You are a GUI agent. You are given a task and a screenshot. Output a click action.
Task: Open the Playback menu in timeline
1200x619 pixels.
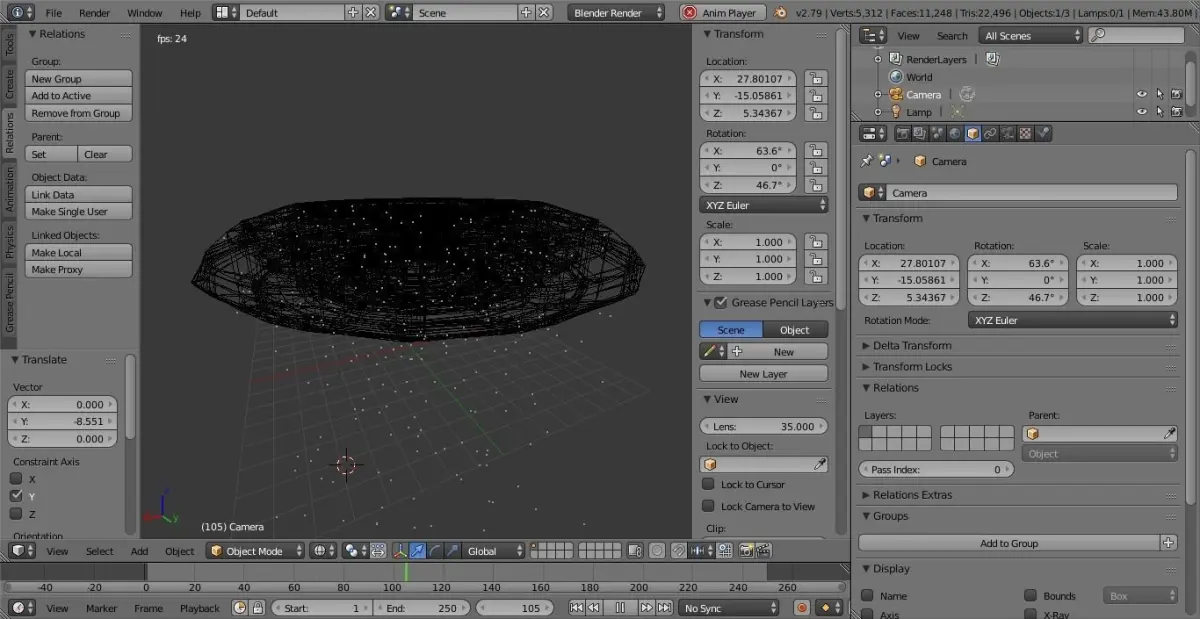200,608
